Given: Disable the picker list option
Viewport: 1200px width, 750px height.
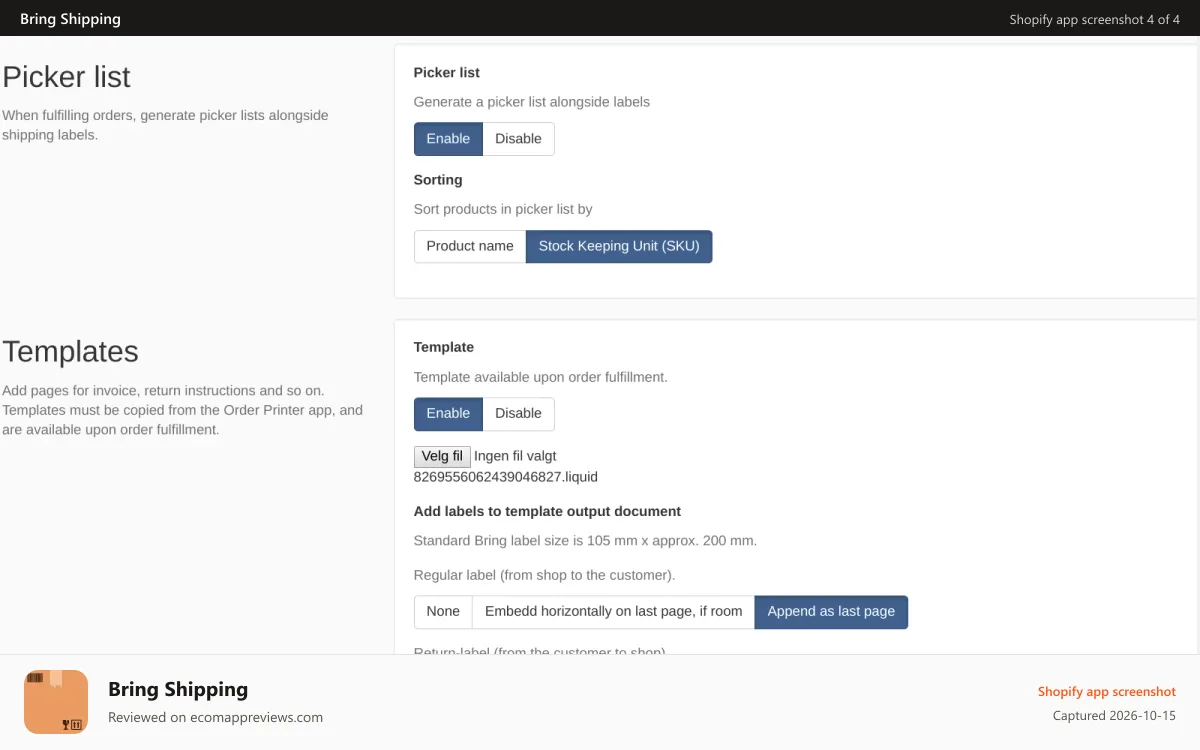Looking at the screenshot, I should (x=518, y=139).
